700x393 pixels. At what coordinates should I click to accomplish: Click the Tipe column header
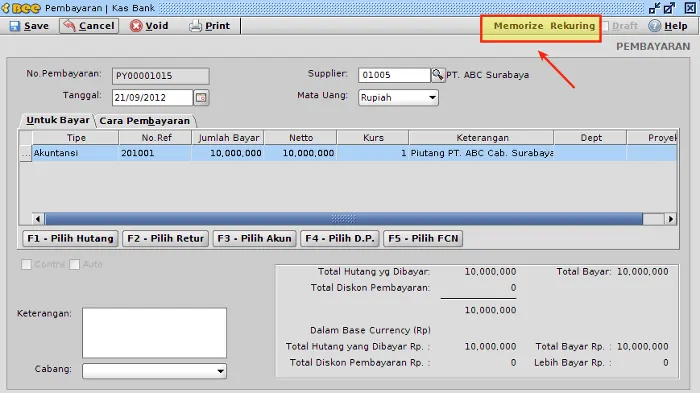[x=76, y=138]
